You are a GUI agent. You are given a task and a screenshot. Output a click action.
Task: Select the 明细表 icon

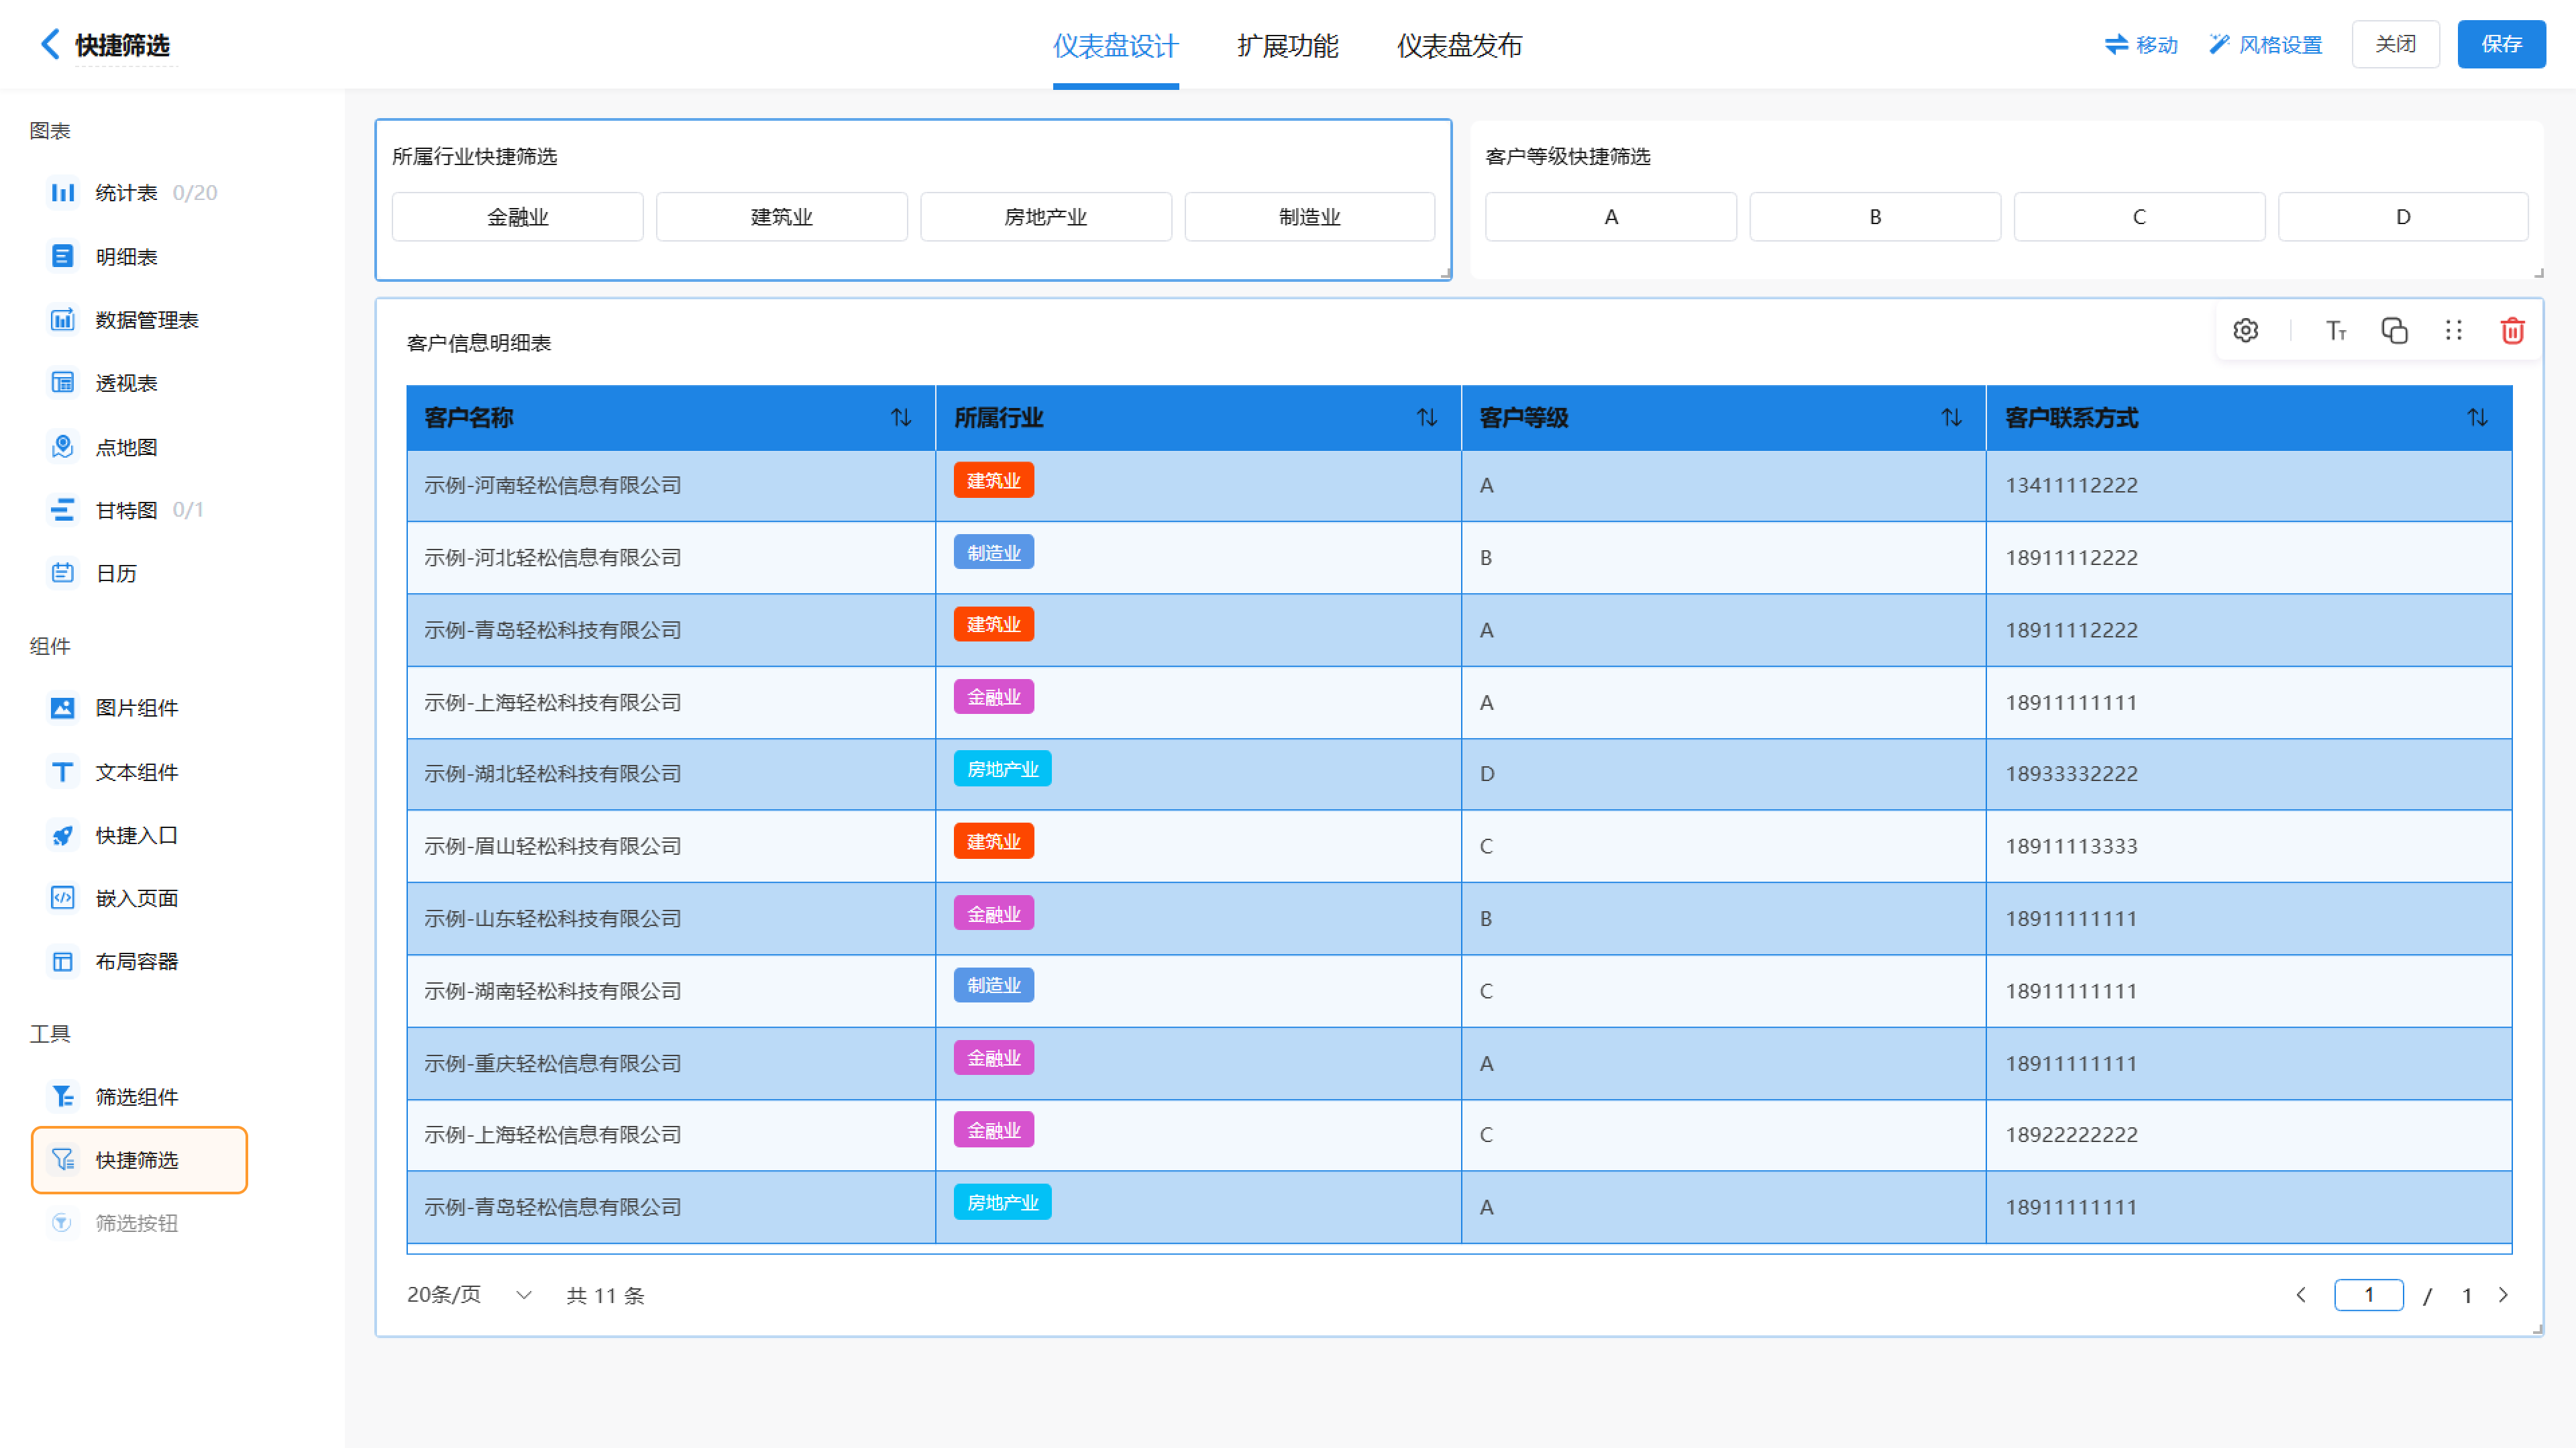click(x=62, y=256)
